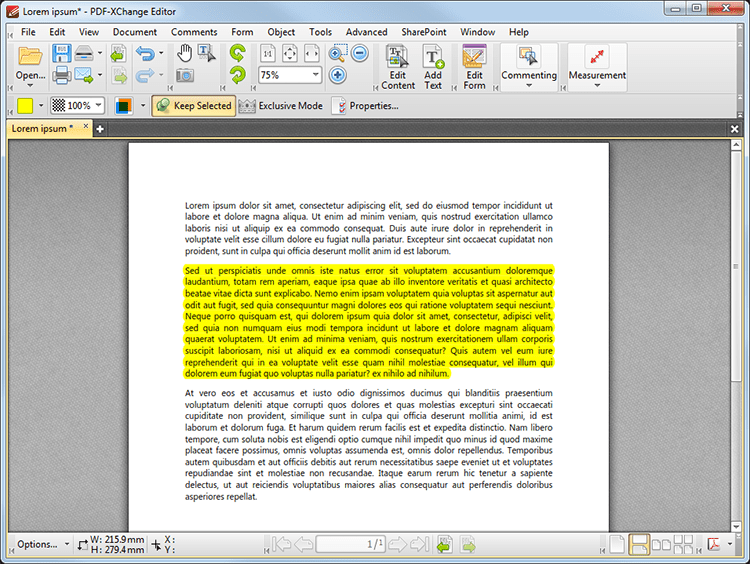Open the Comments menu
Viewport: 750px width, 564px height.
tap(194, 32)
